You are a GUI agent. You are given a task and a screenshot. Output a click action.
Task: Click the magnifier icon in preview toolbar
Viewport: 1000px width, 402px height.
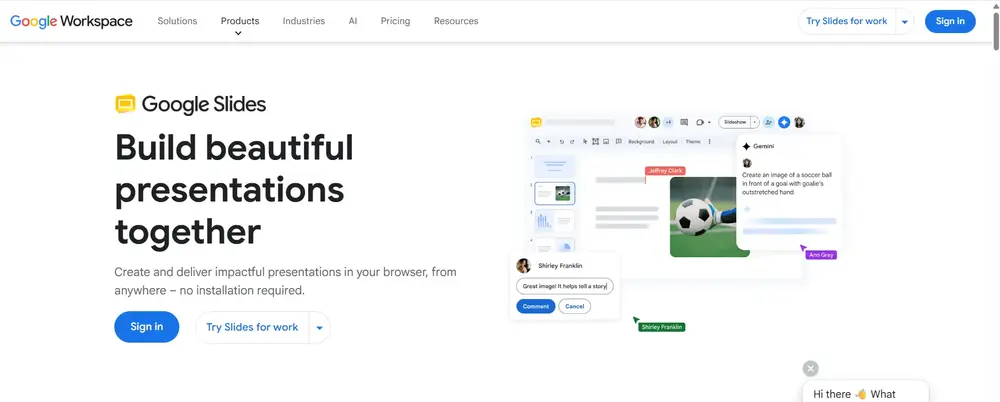[x=538, y=142]
